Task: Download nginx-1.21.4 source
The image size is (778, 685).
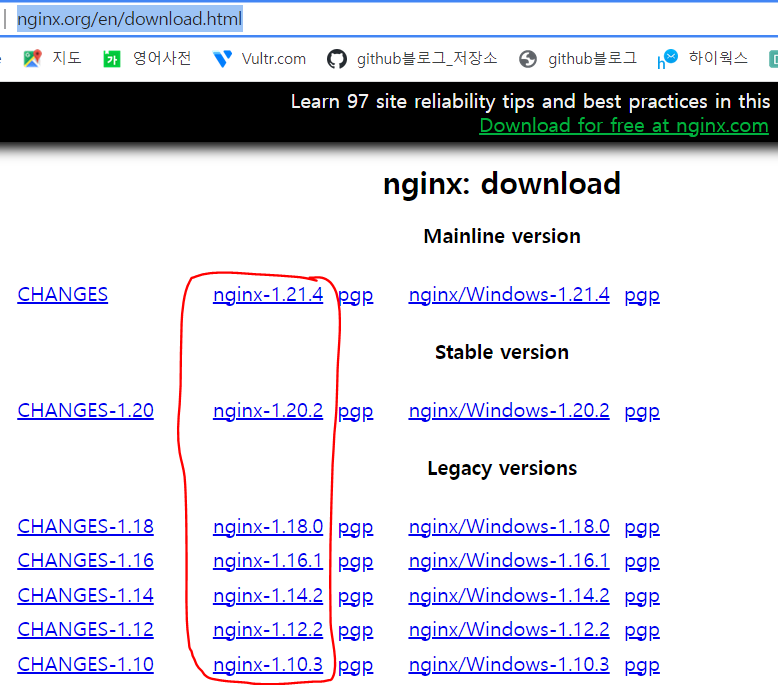Action: tap(268, 295)
